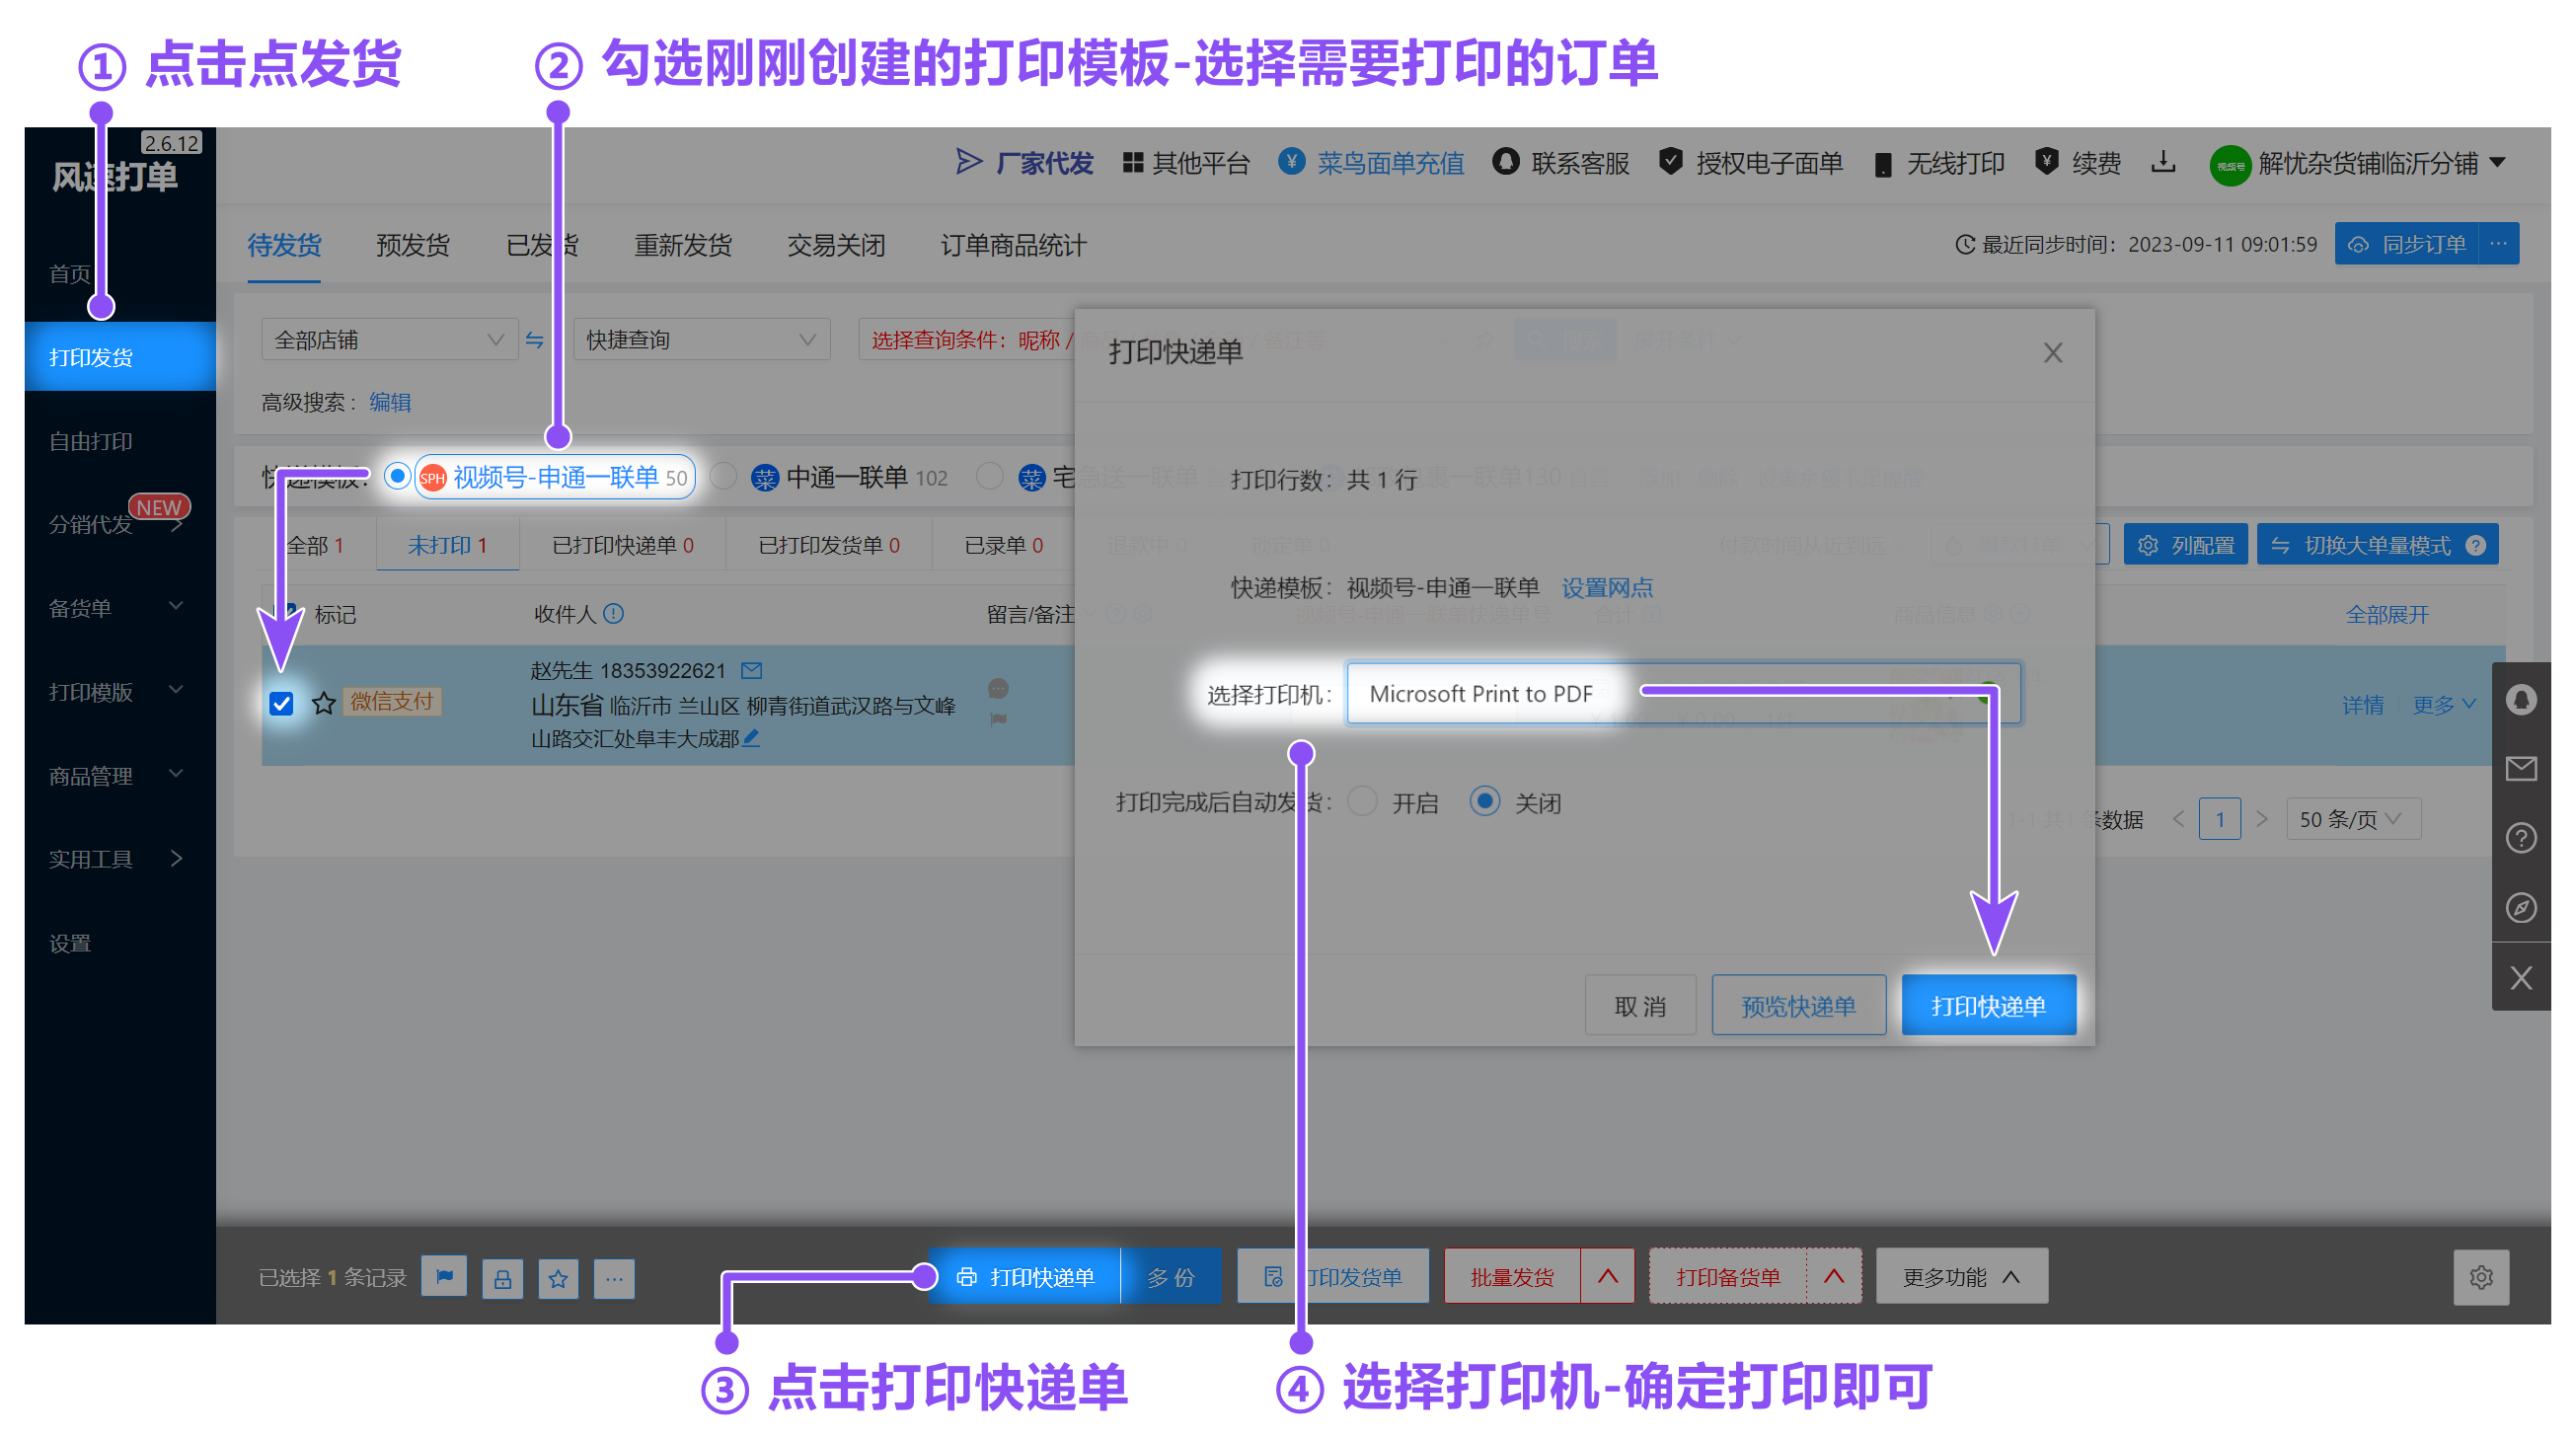
Task: Open 打印发货 in sidebar
Action: pyautogui.click(x=120, y=357)
